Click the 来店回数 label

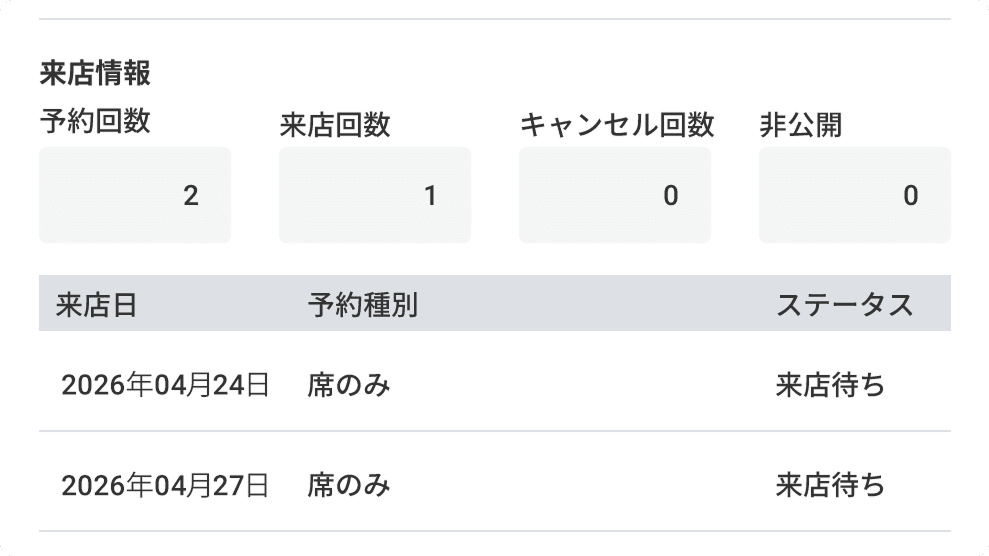(334, 125)
